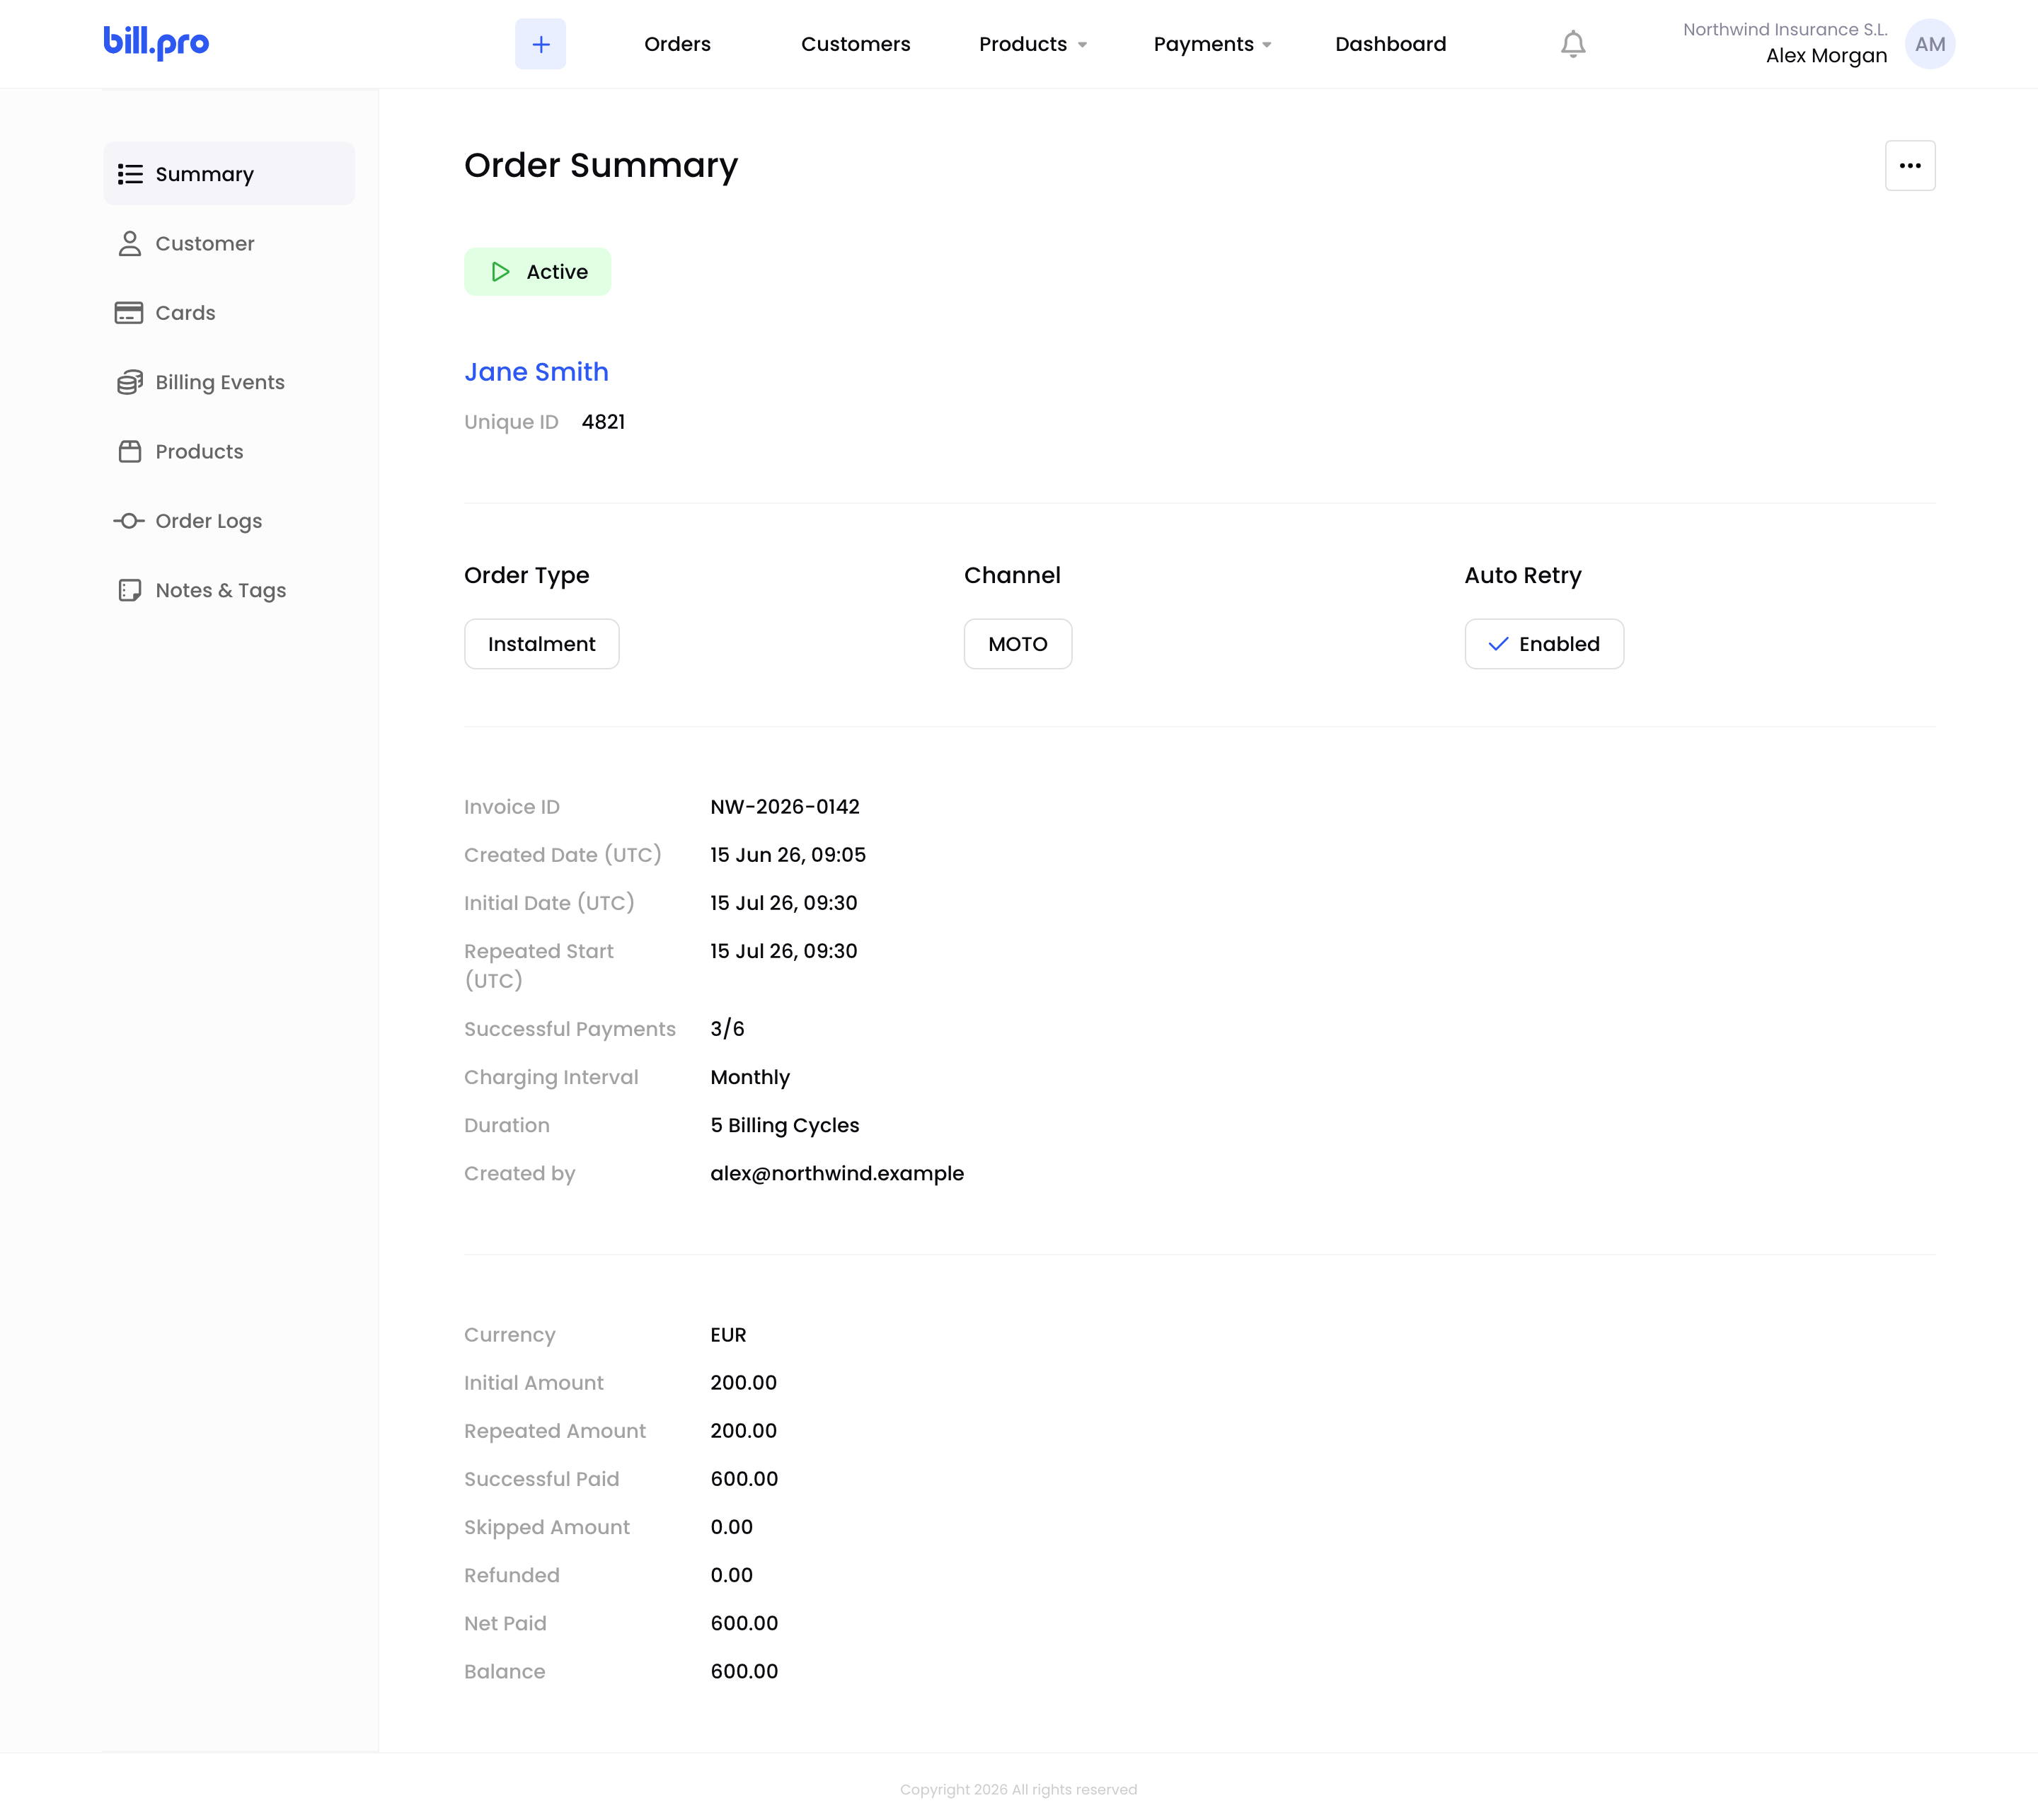Viewport: 2038px width, 1820px height.
Task: Open the notifications bell
Action: pos(1573,44)
